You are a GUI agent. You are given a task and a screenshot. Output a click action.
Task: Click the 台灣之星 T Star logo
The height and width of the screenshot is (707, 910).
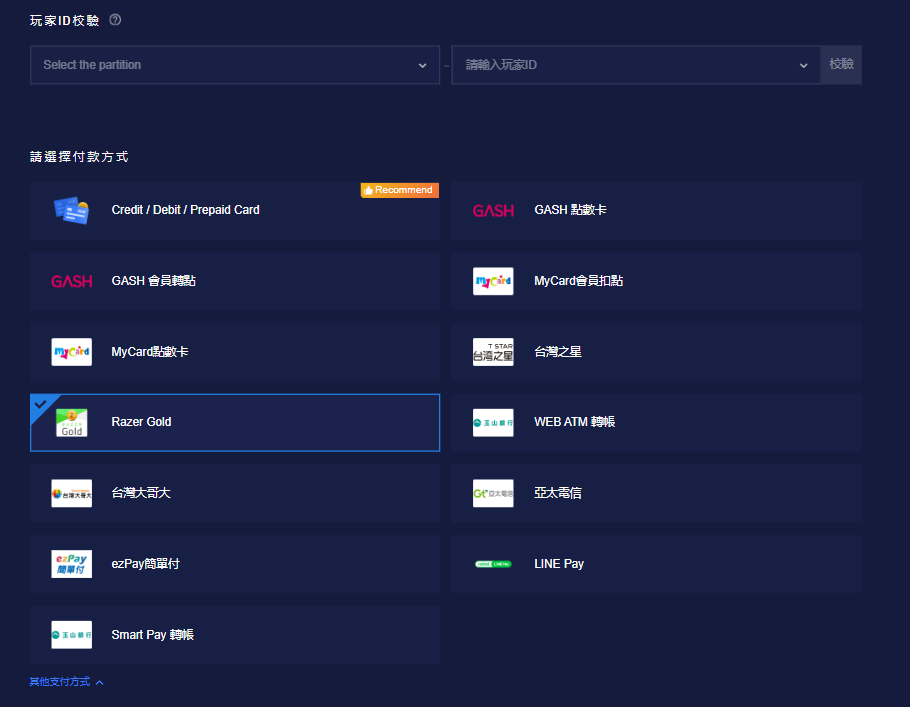493,352
